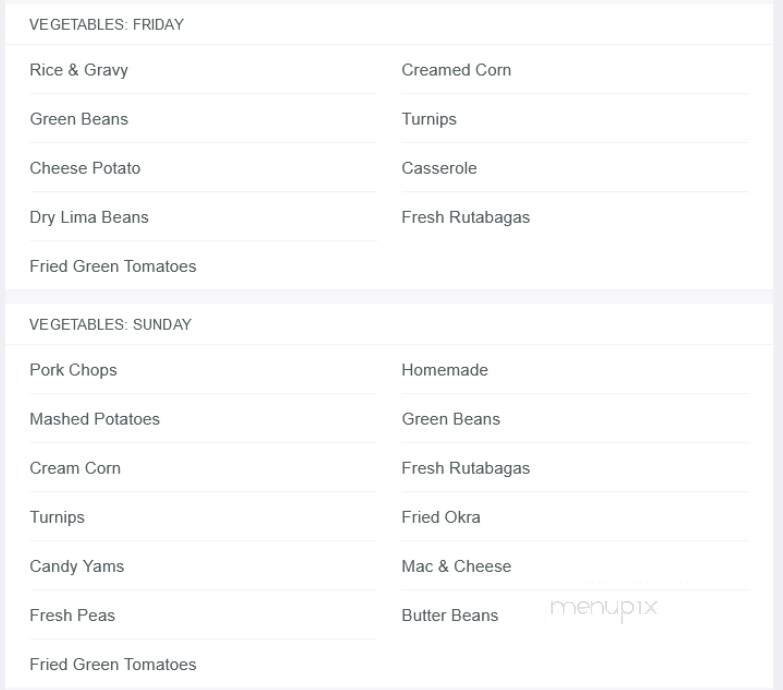Click the menupix watermark logo
The width and height of the screenshot is (783, 690).
pyautogui.click(x=603, y=607)
